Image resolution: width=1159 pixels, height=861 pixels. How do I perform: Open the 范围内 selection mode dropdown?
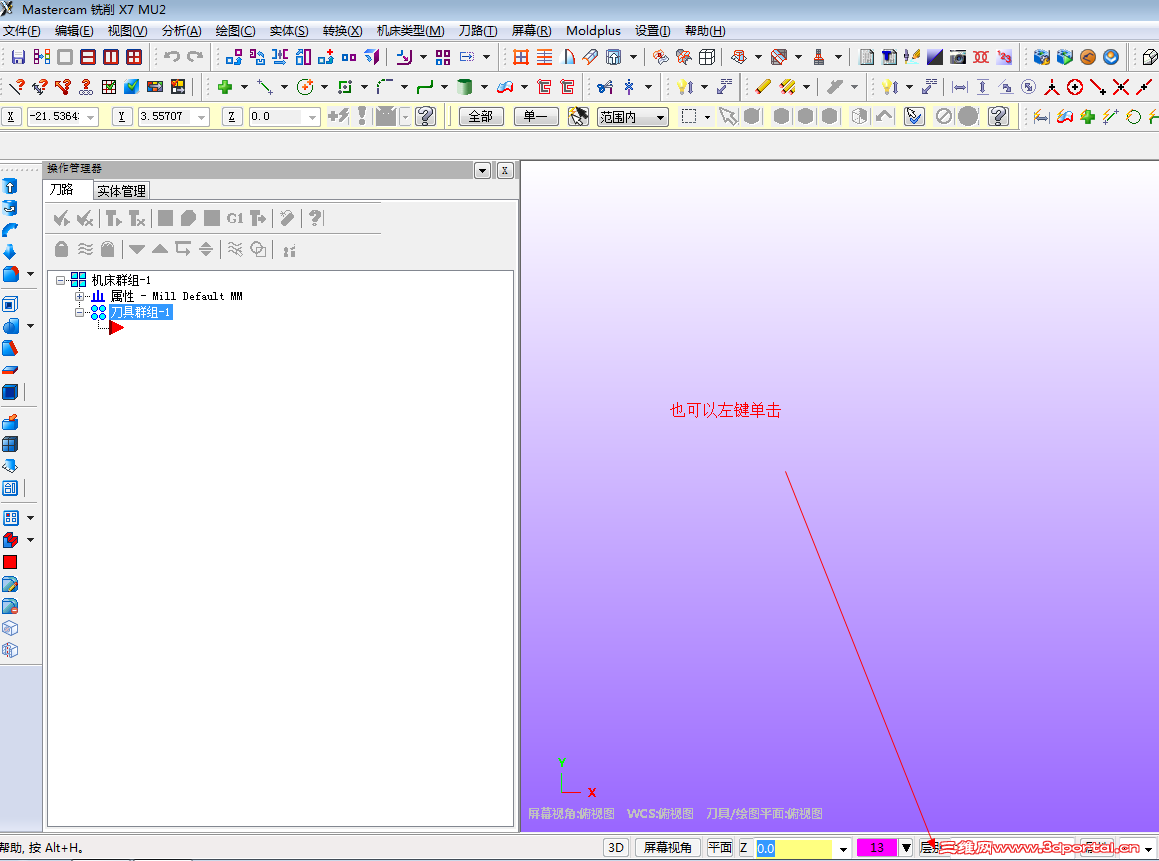point(661,117)
